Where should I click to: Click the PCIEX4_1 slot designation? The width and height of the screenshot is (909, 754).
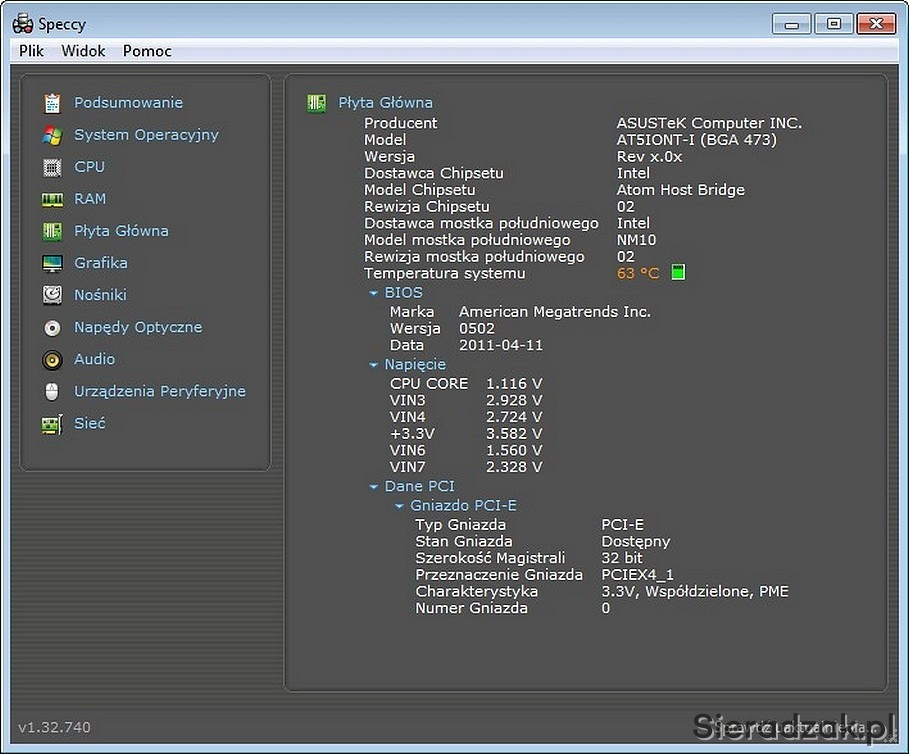[638, 575]
